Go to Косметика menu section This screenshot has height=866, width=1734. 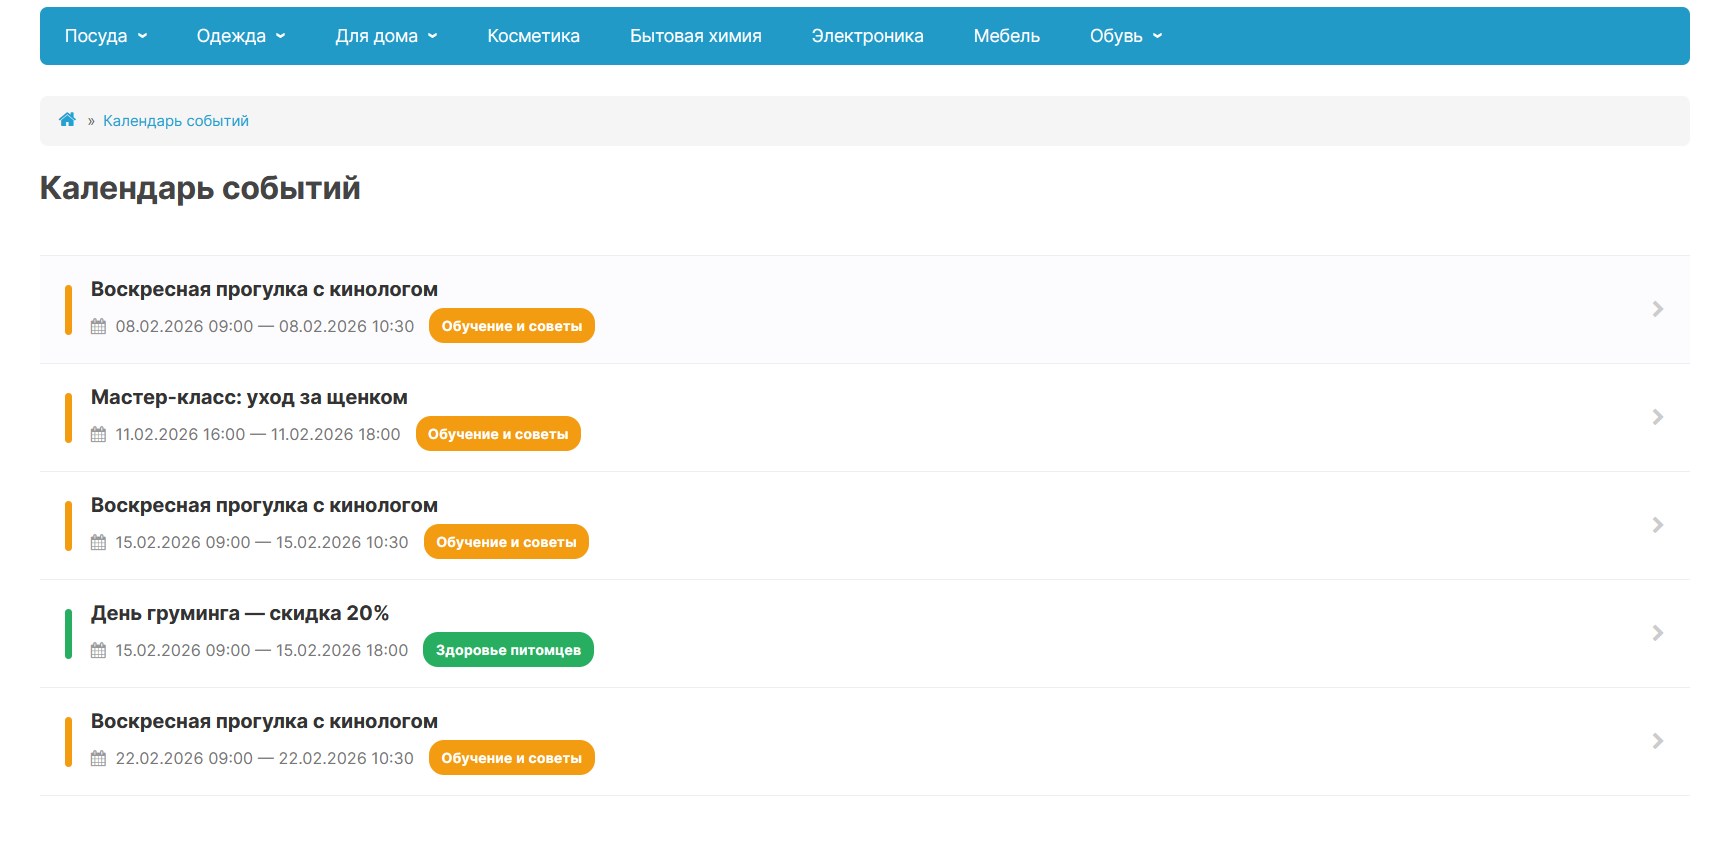pyautogui.click(x=533, y=36)
